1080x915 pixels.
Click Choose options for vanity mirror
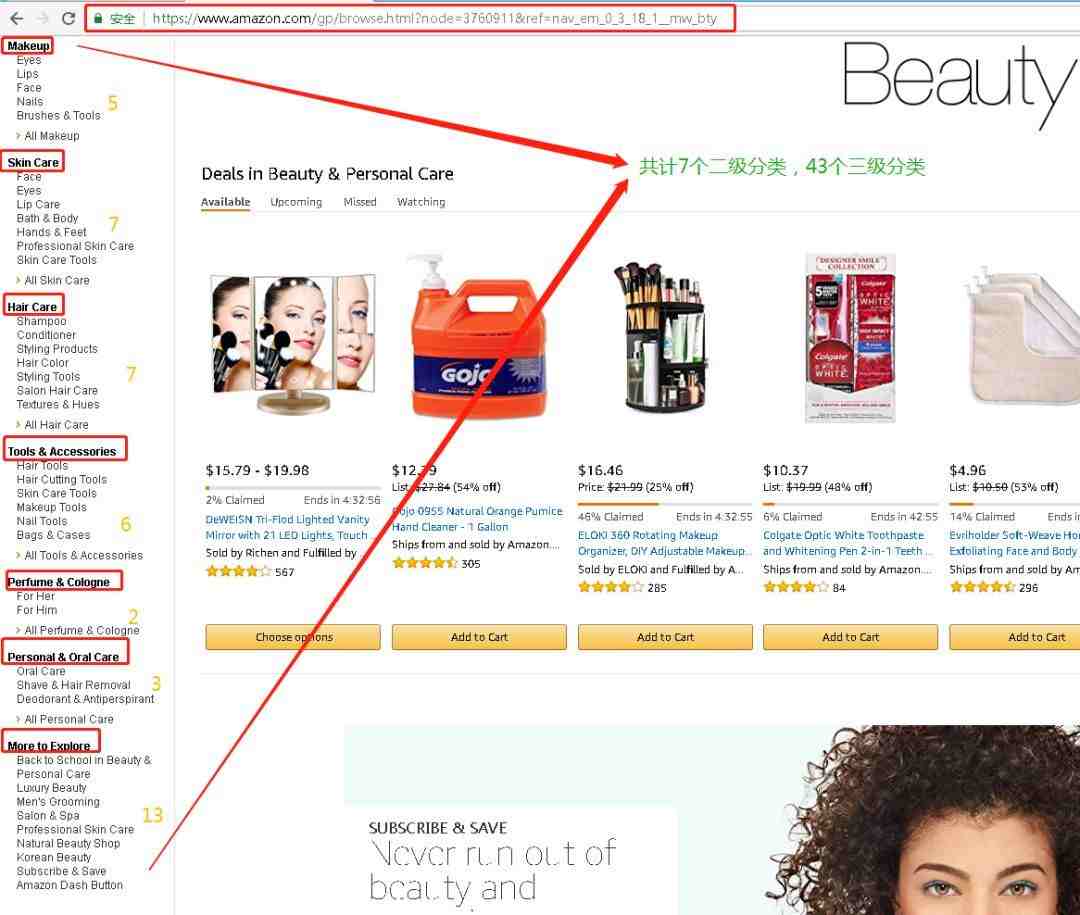coord(293,637)
